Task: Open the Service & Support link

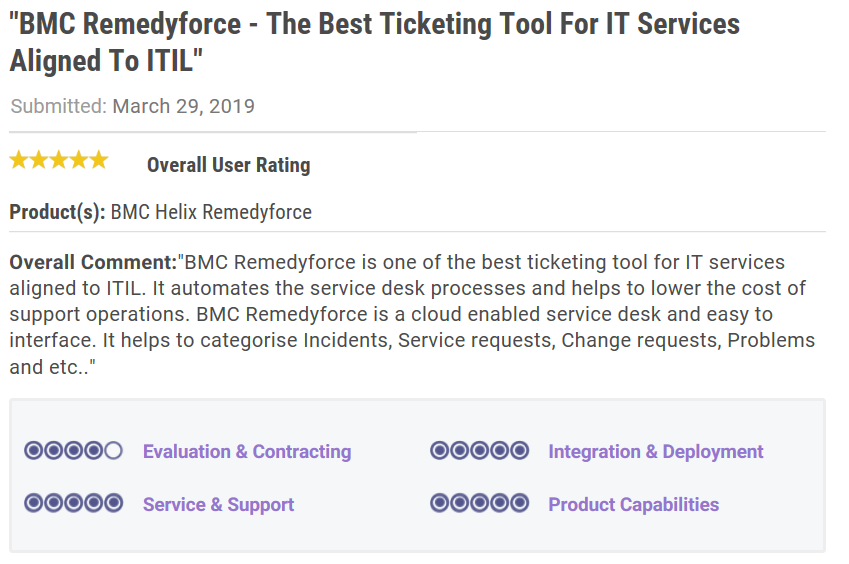Action: coord(218,504)
